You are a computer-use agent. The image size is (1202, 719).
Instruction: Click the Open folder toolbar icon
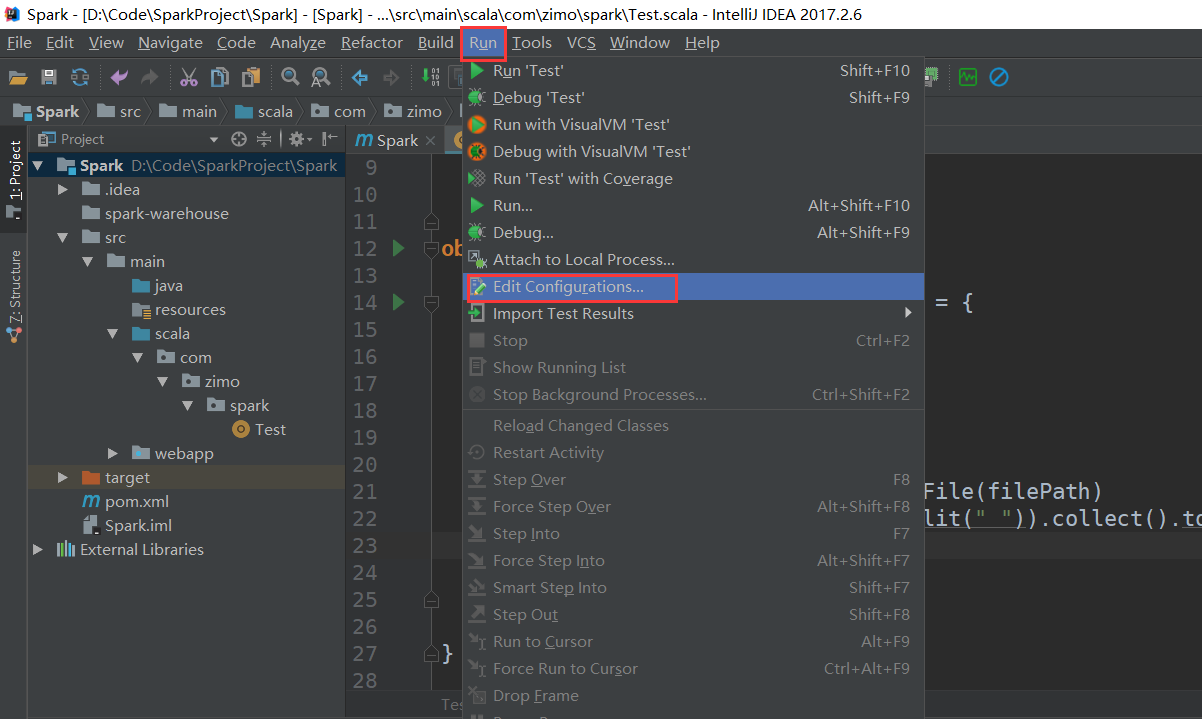[17, 77]
